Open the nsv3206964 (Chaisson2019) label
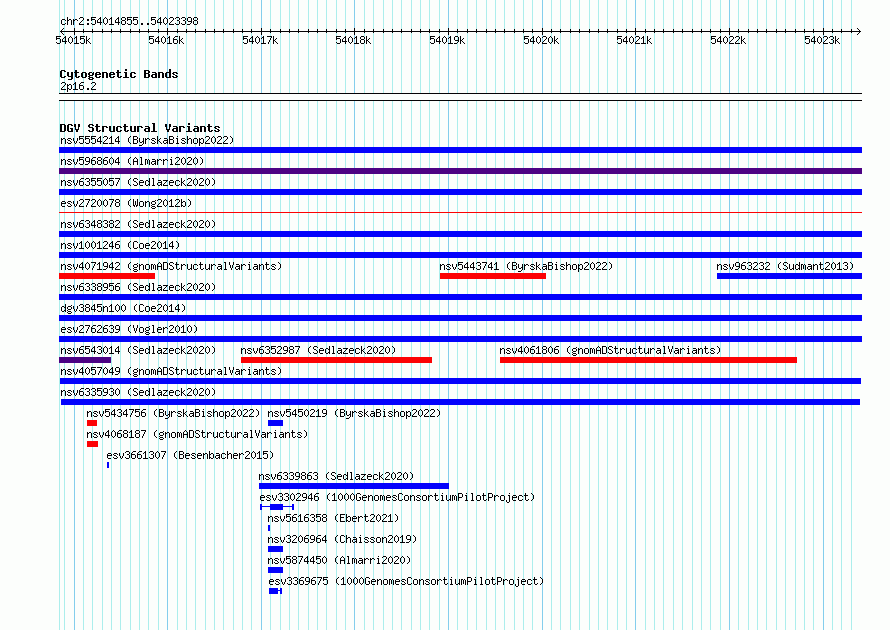The width and height of the screenshot is (890, 630). click(342, 539)
